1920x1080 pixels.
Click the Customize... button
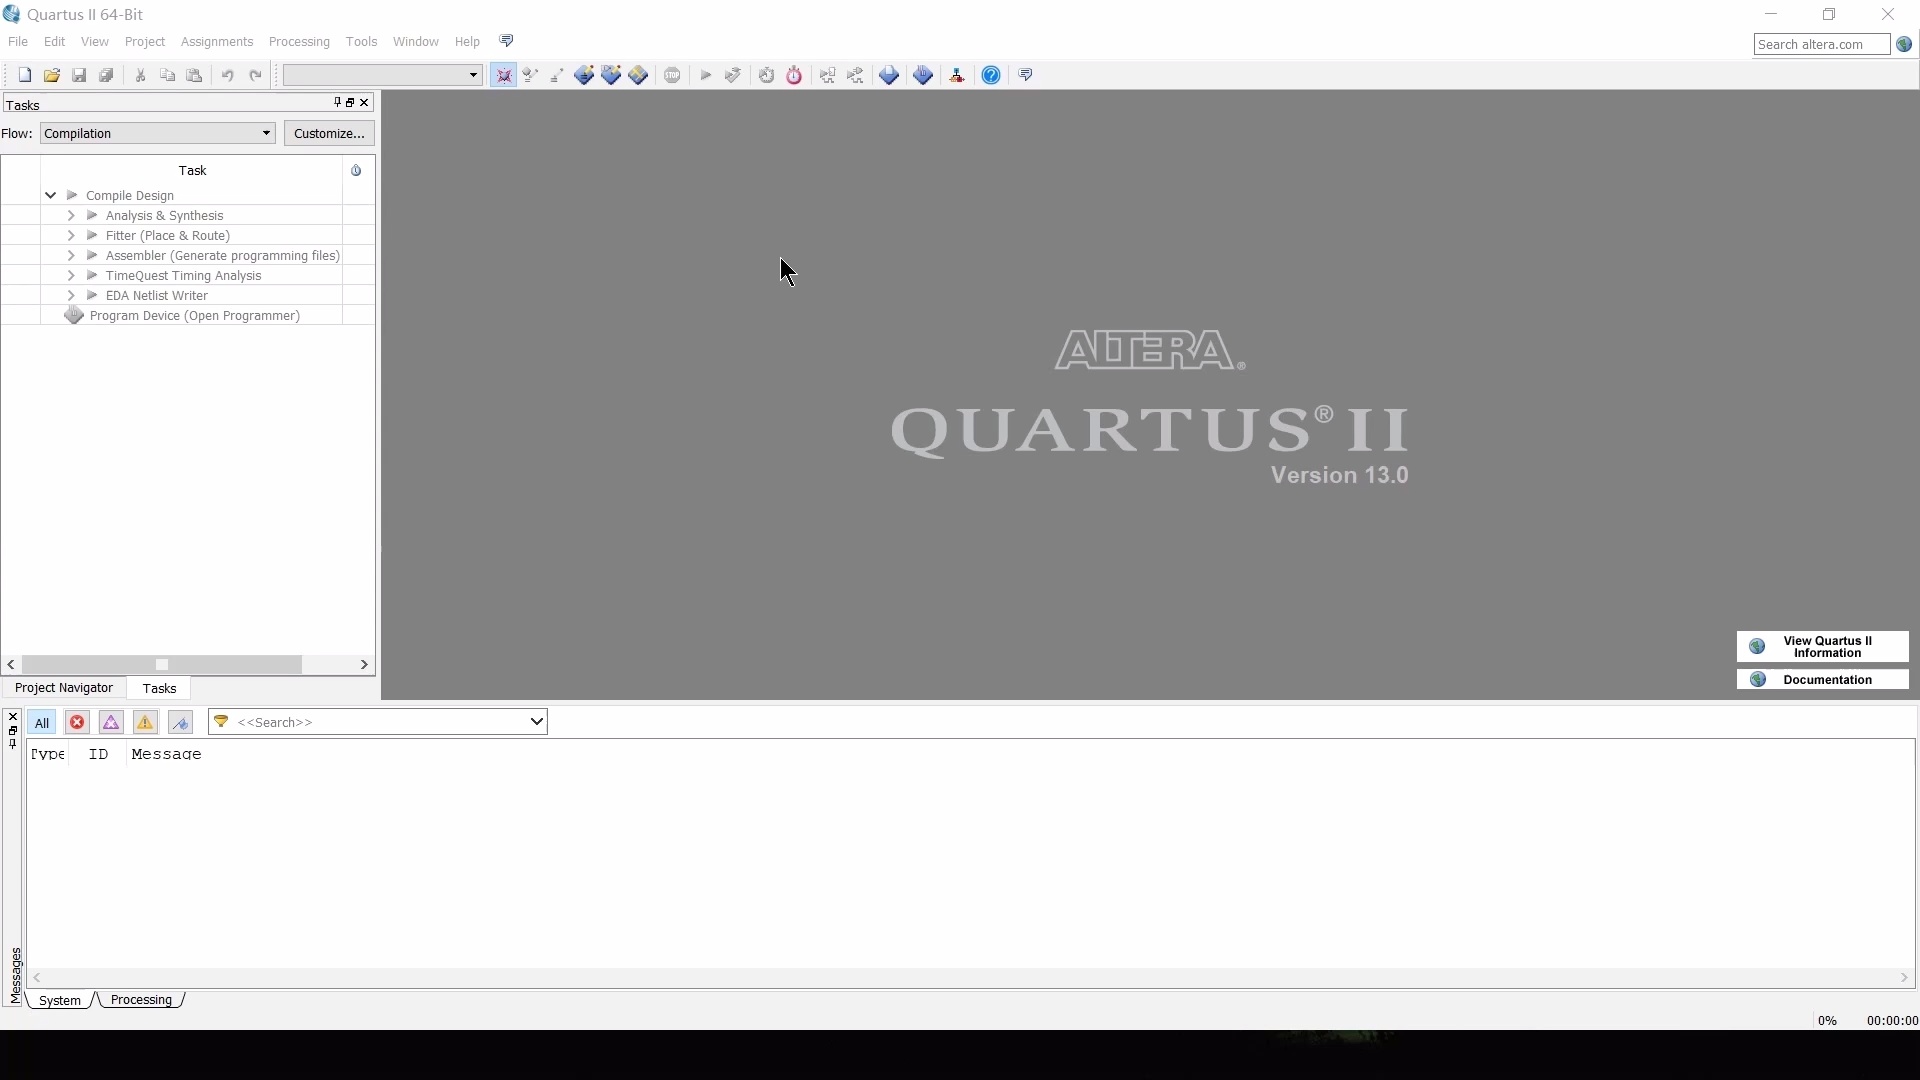[329, 134]
